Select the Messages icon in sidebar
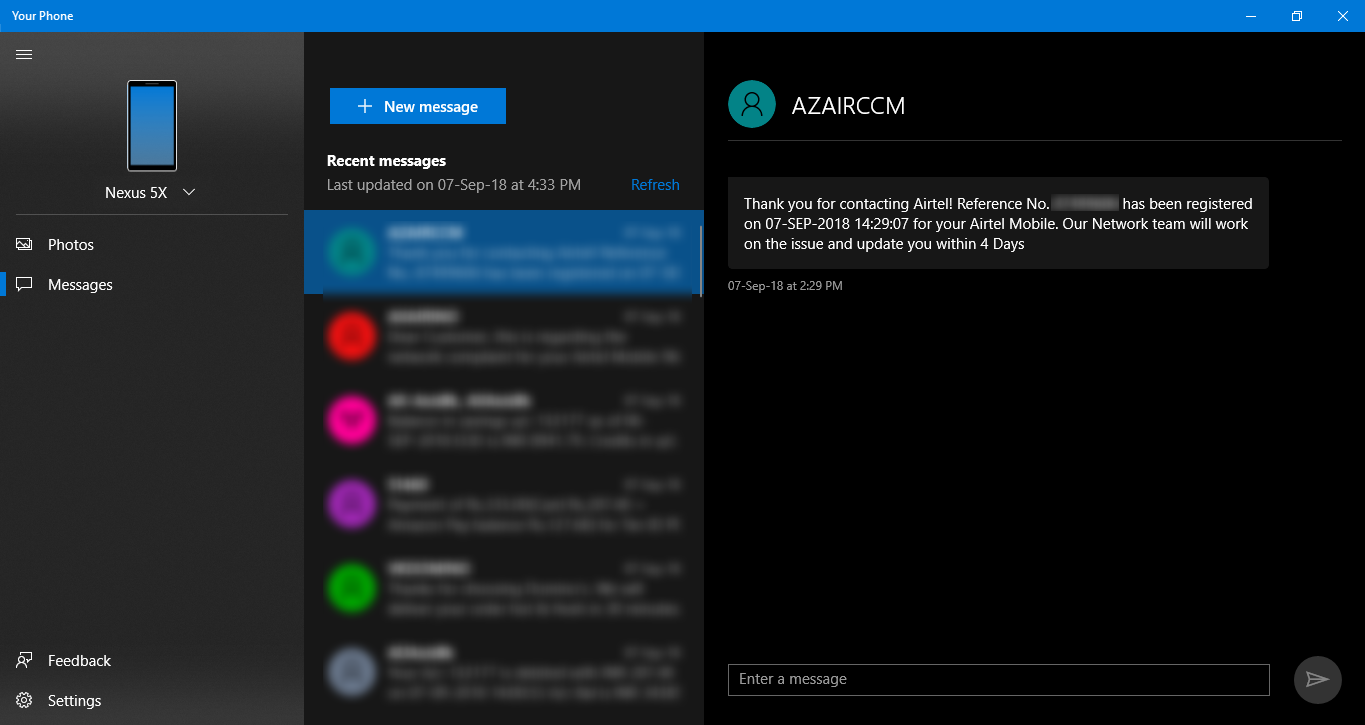Screen dimensions: 1365x725 24,284
